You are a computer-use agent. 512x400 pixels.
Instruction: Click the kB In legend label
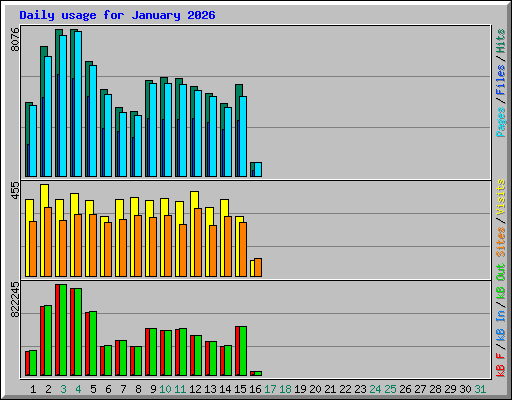(x=501, y=326)
